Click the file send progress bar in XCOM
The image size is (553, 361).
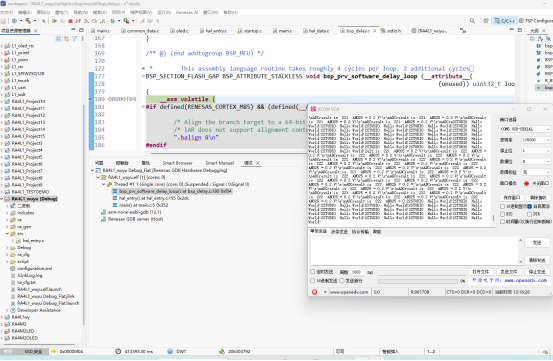point(418,281)
